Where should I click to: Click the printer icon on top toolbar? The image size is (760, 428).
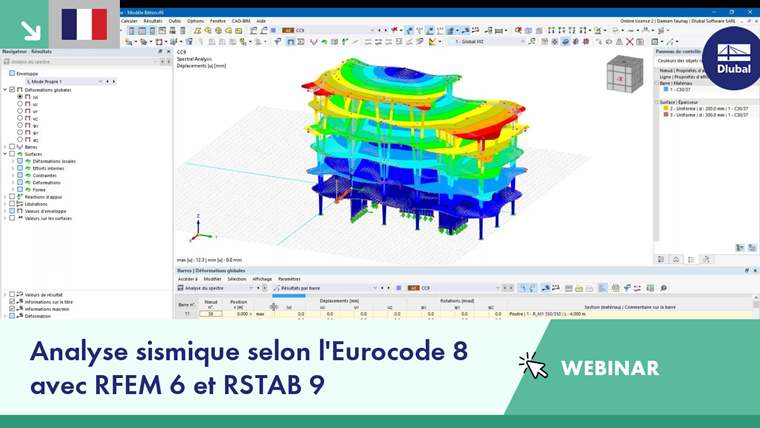coord(173,31)
